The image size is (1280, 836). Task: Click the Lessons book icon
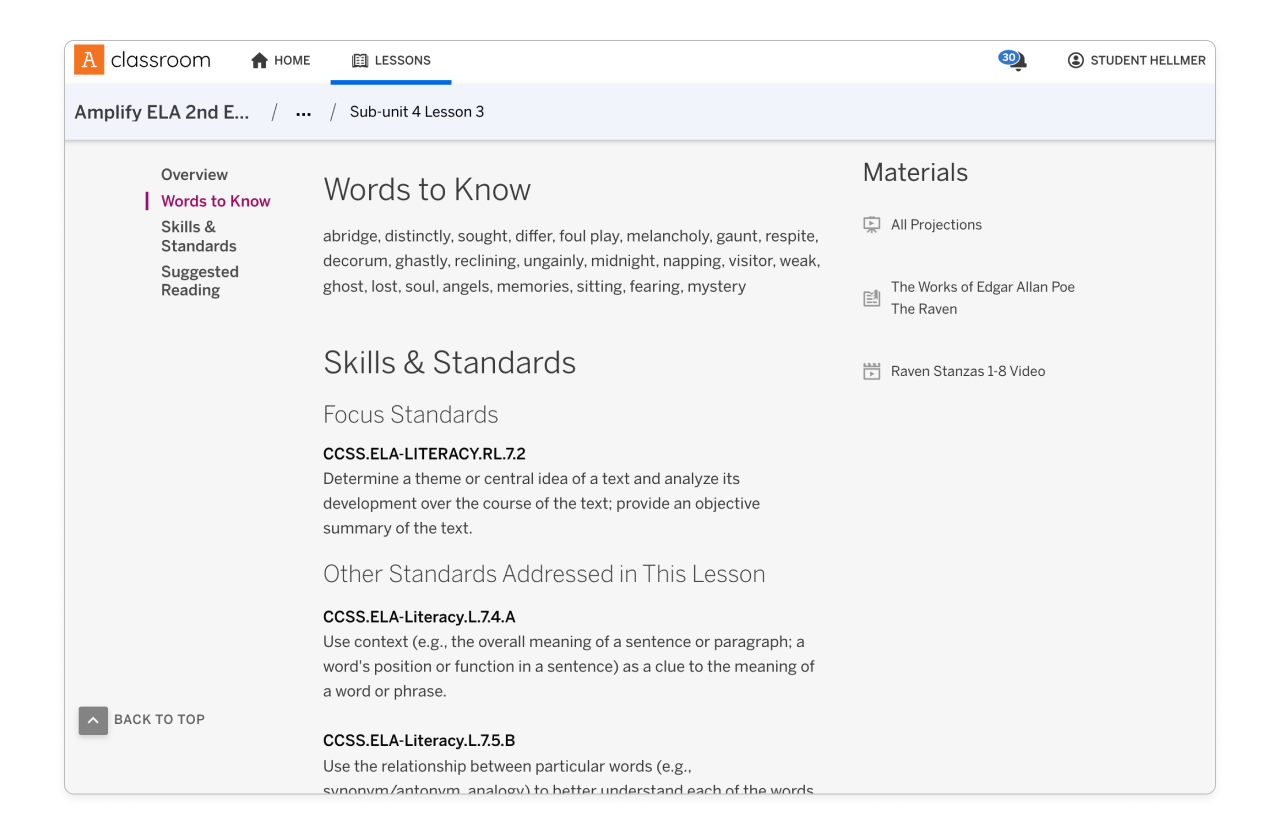click(x=359, y=60)
